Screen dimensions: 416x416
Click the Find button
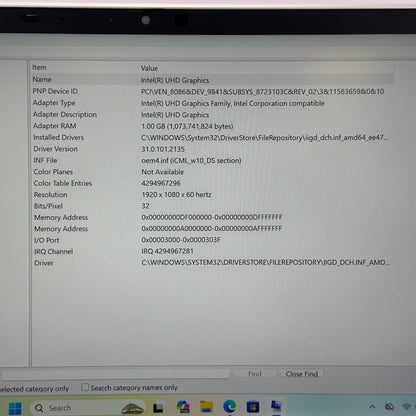pos(255,374)
